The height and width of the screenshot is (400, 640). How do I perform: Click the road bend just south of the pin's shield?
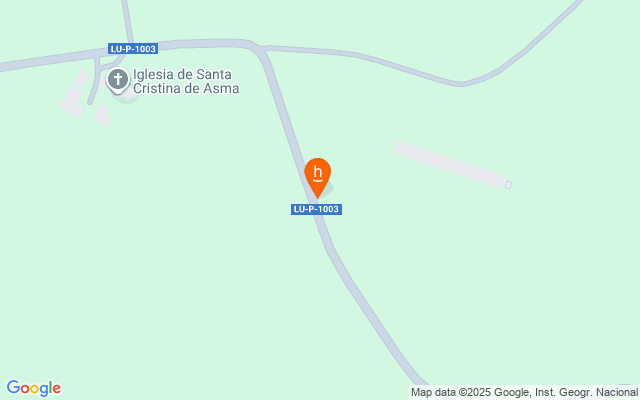click(329, 248)
